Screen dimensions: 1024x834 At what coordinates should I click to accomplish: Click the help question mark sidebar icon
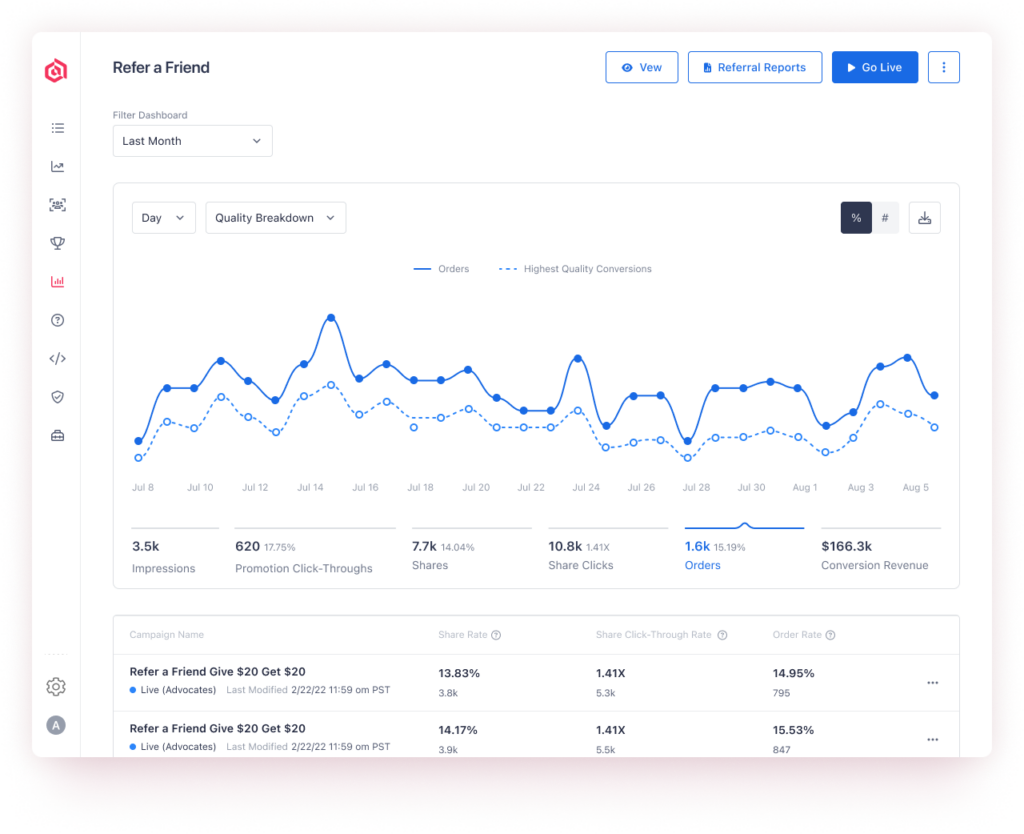(57, 320)
